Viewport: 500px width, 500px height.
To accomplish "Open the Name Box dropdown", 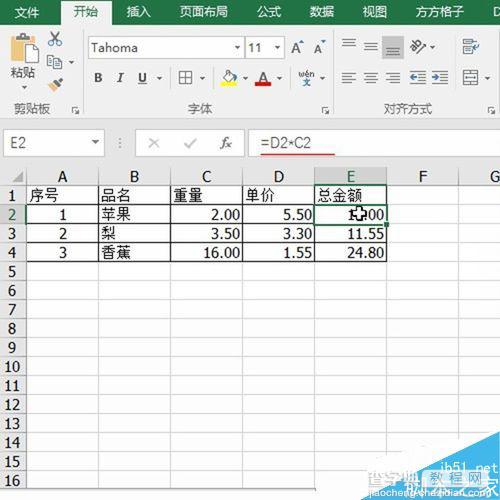I will pos(95,142).
